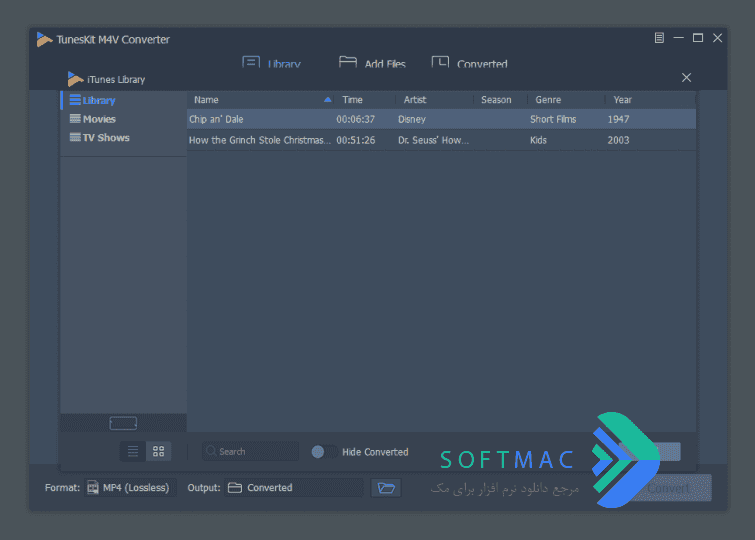Open the Converted history icon
The image size is (755, 540).
click(x=440, y=62)
